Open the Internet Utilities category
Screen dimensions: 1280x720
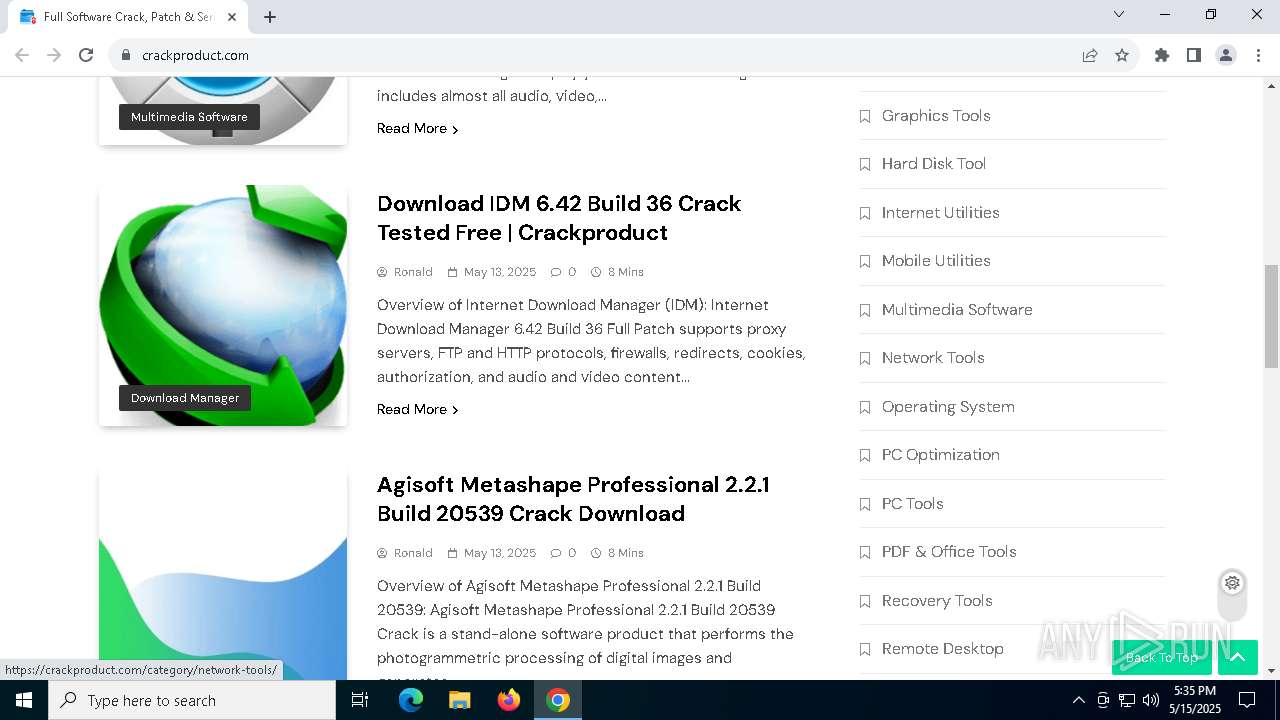coord(940,212)
